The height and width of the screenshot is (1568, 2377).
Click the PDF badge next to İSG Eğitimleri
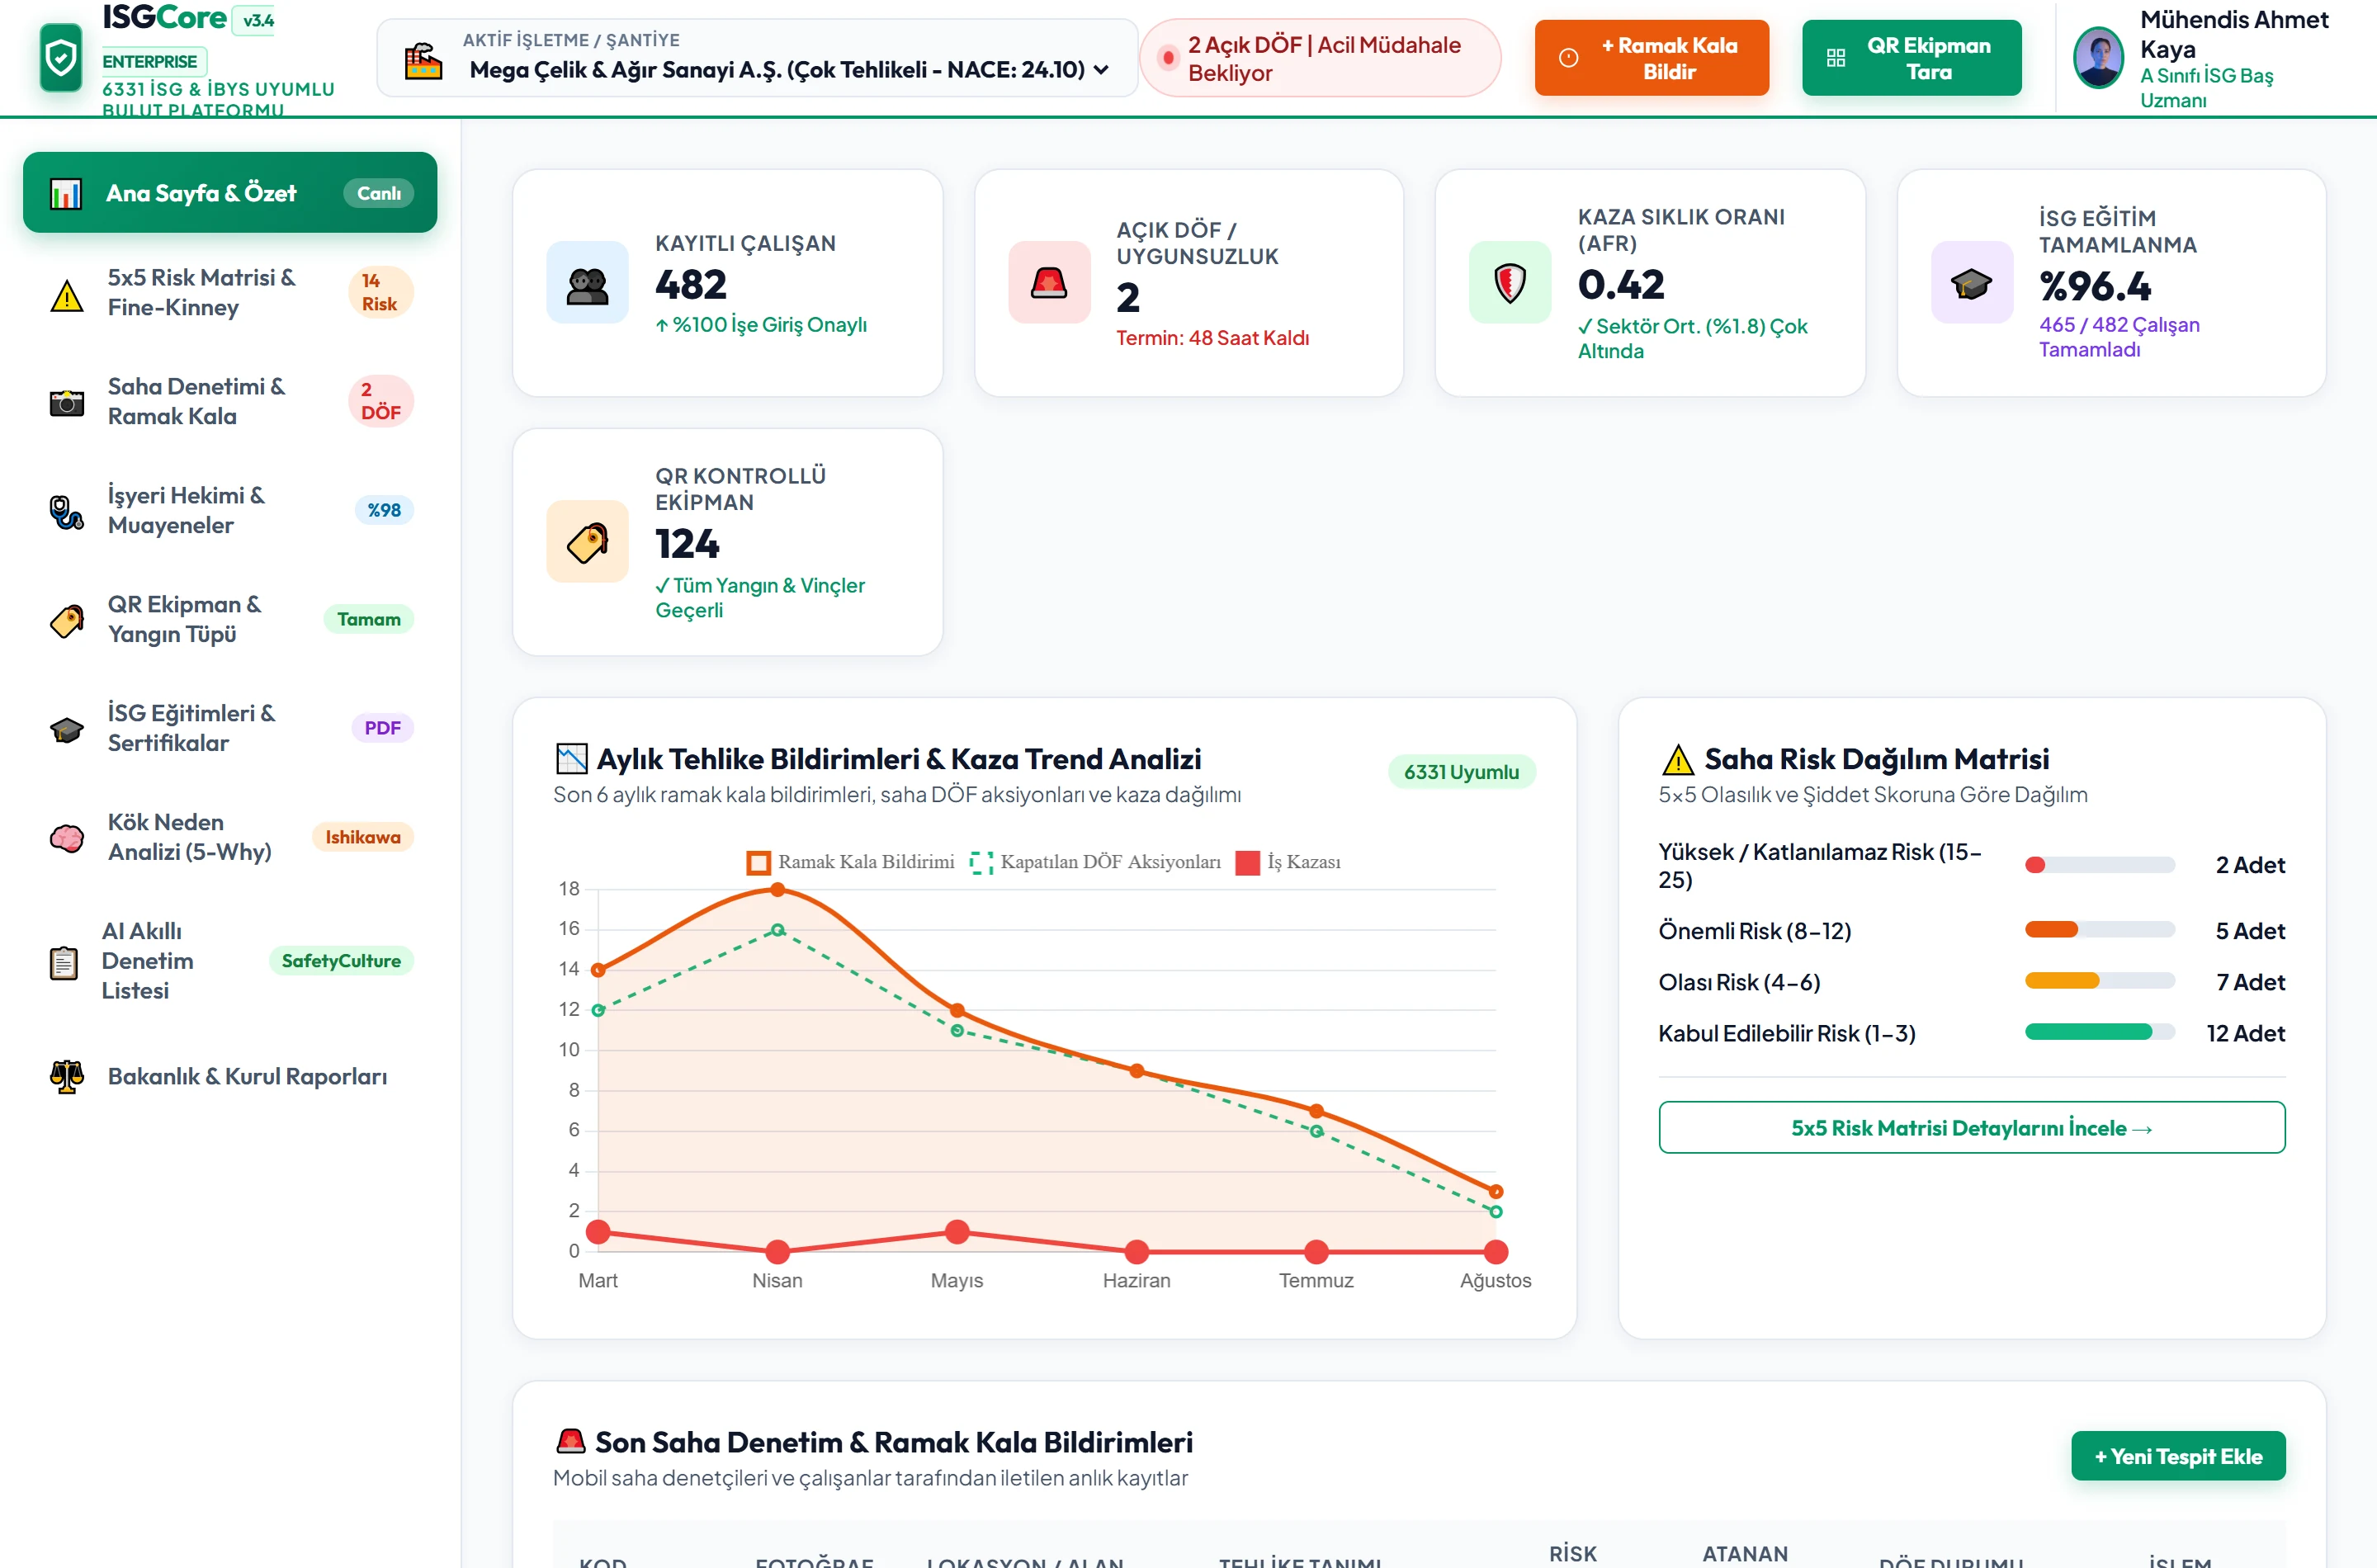pyautogui.click(x=382, y=729)
